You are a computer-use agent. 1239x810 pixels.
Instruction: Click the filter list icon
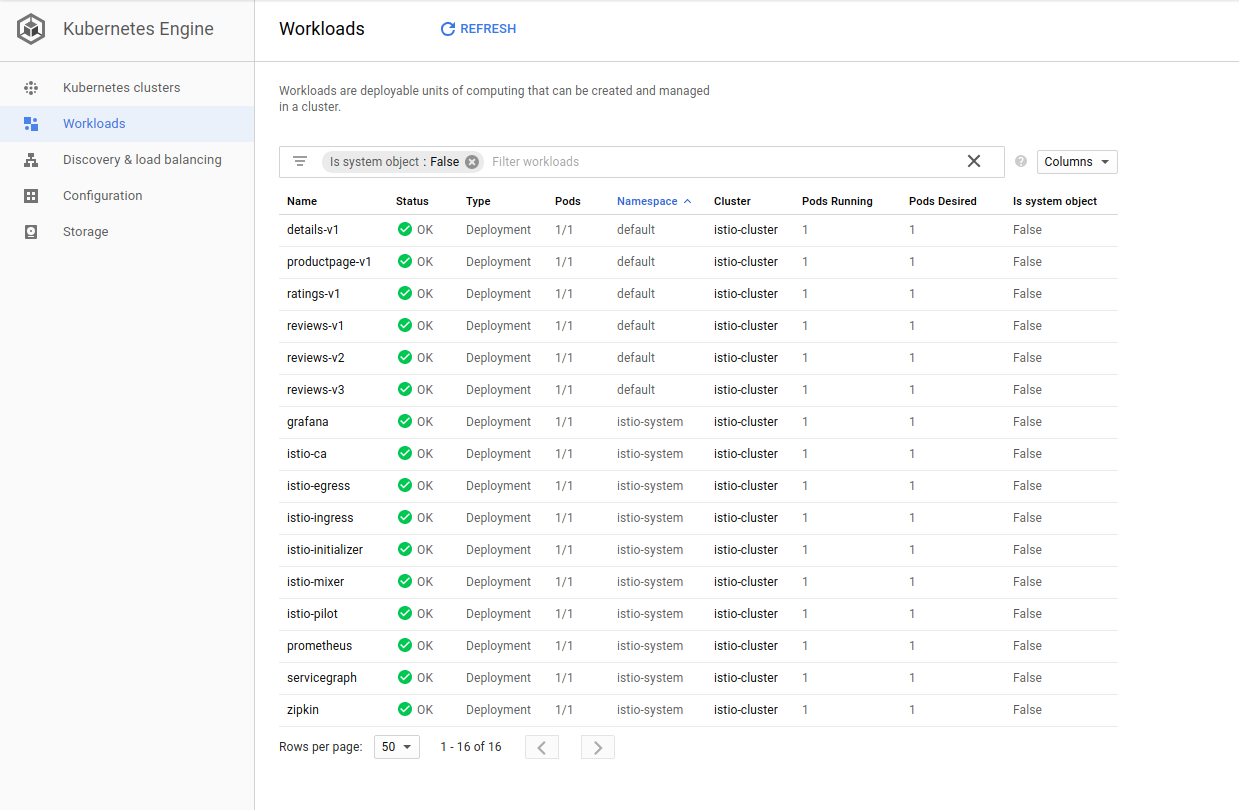[299, 161]
